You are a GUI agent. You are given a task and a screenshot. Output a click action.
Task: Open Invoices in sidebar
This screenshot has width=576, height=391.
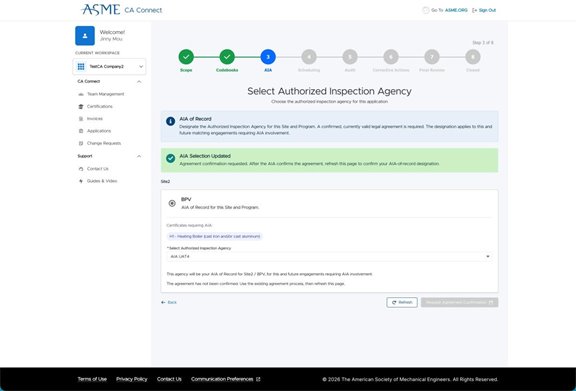click(95, 119)
